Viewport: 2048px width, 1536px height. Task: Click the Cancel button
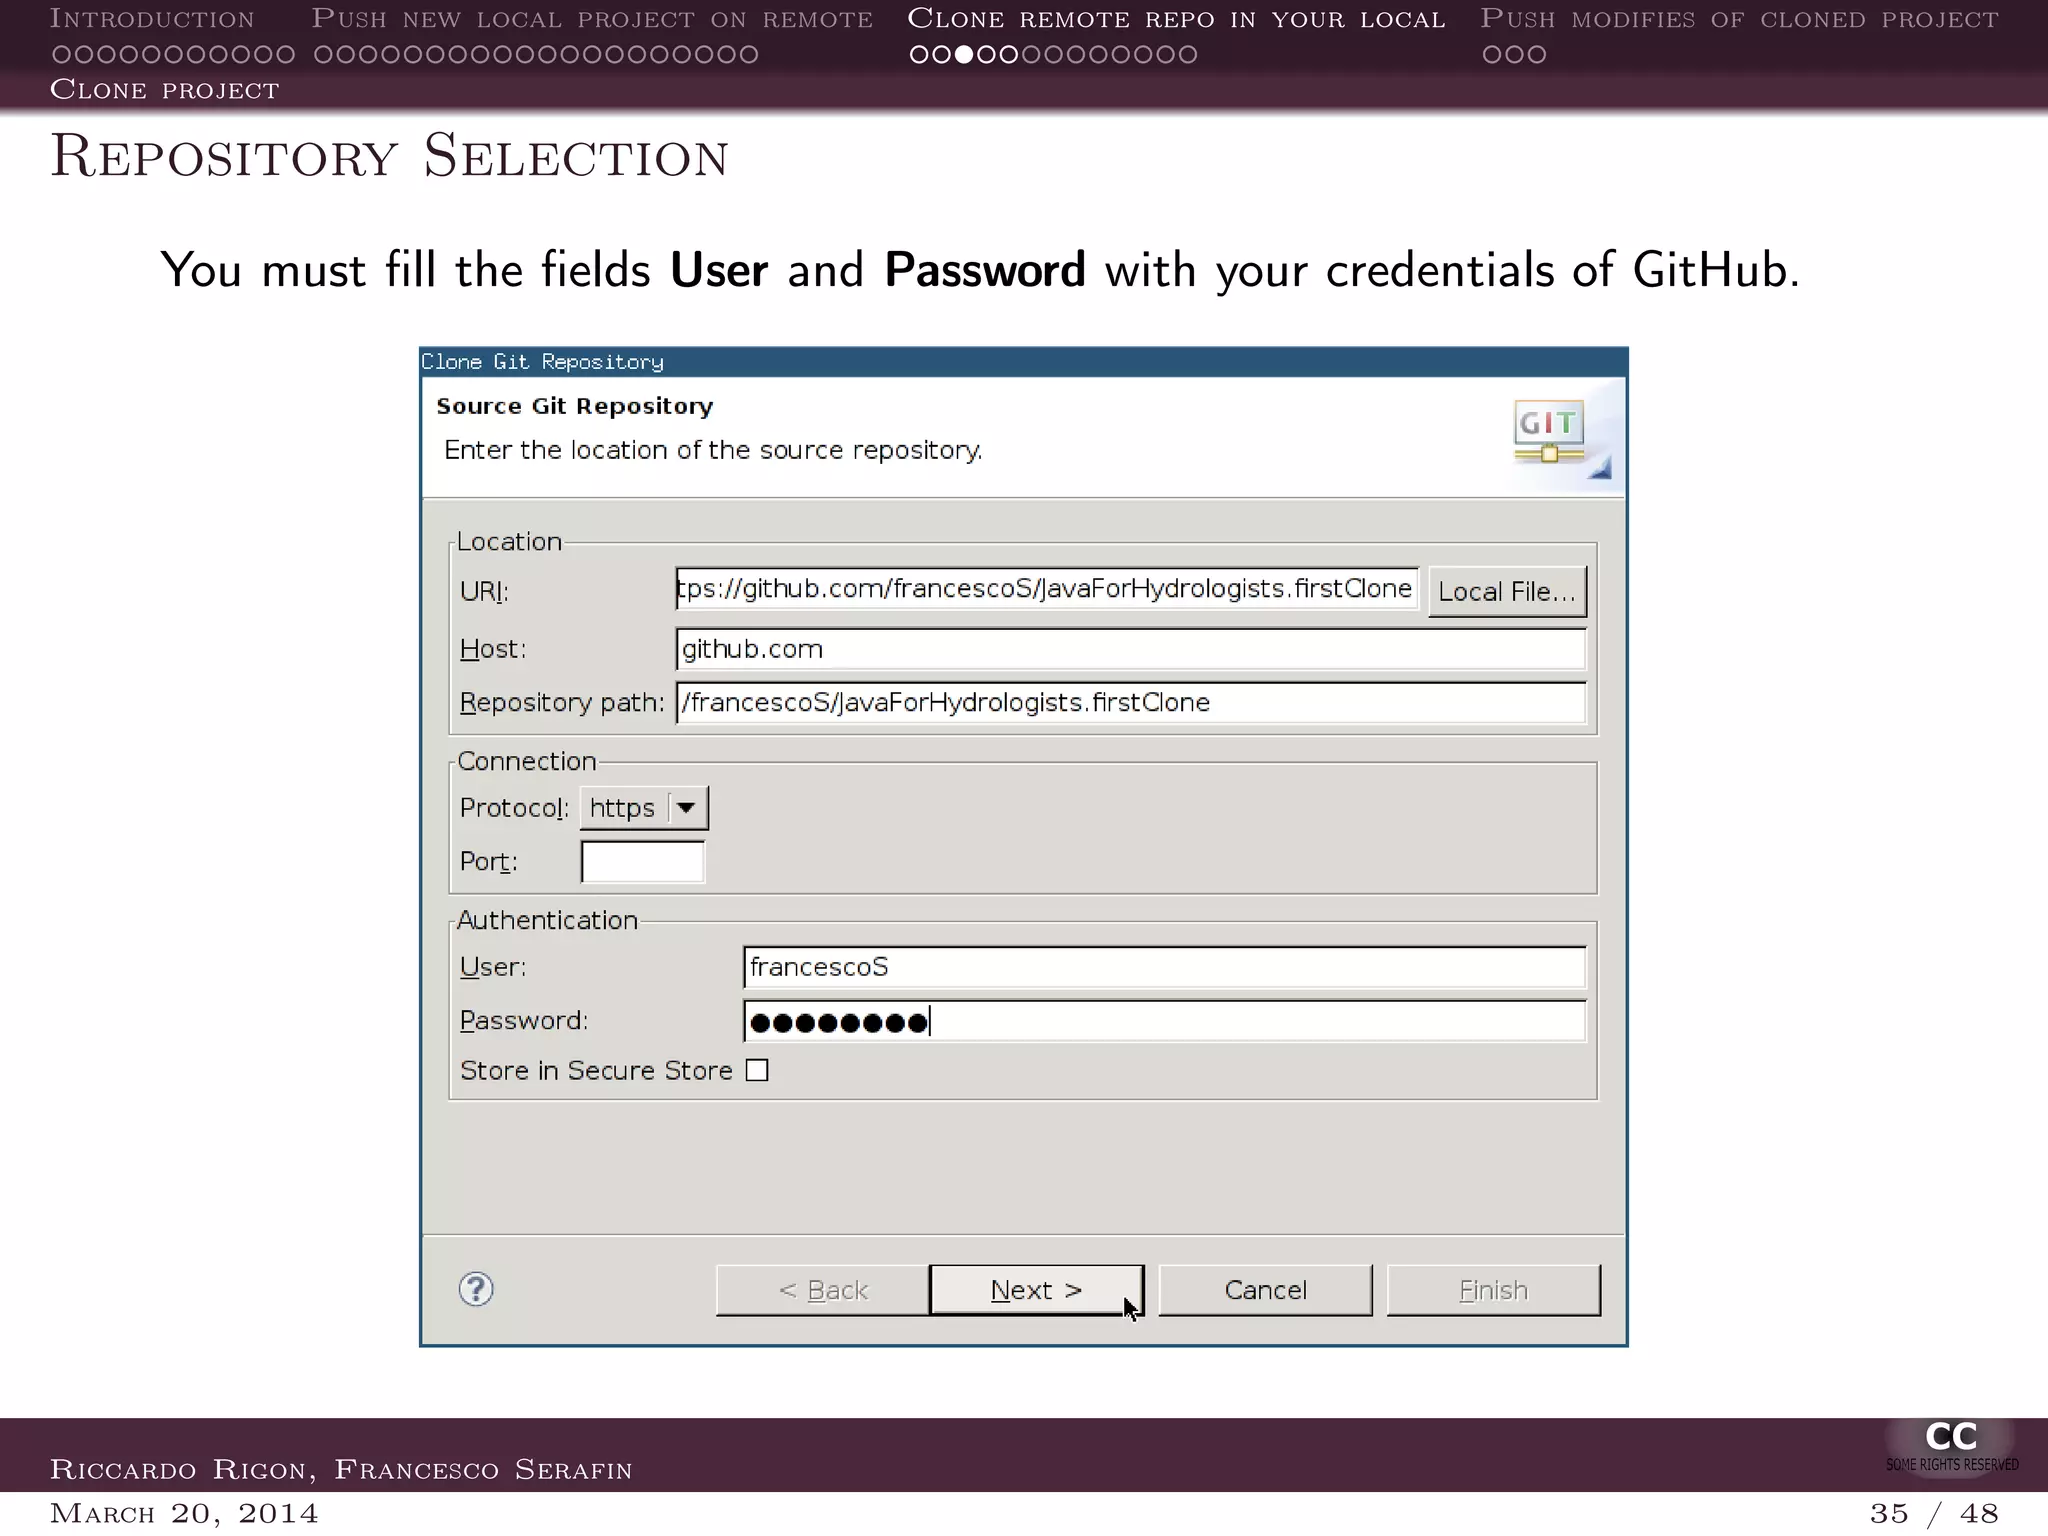[x=1265, y=1290]
